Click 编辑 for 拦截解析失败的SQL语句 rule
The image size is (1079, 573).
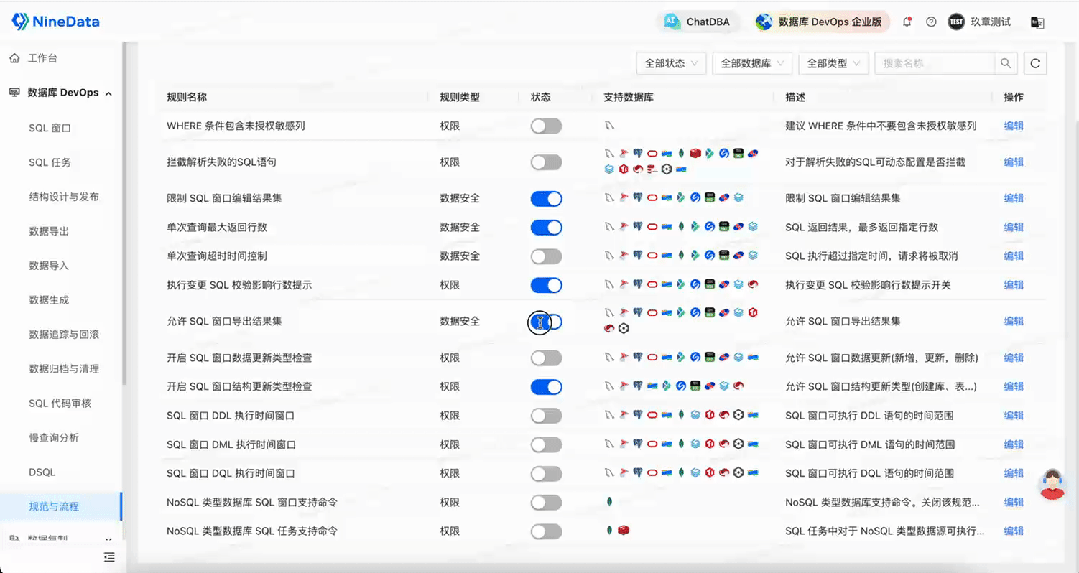(x=1013, y=162)
